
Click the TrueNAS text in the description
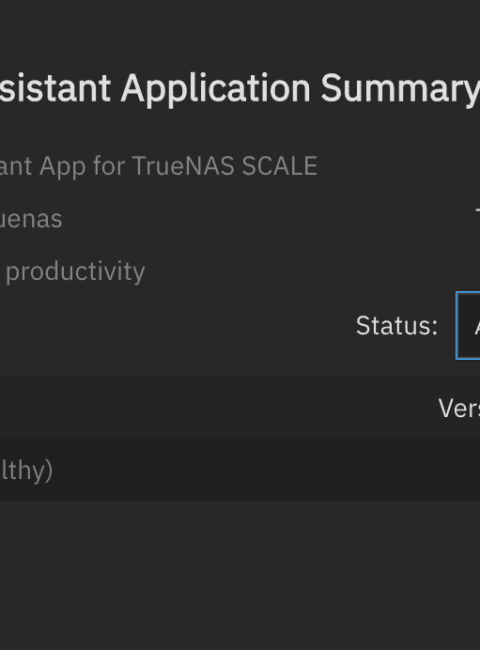183,166
